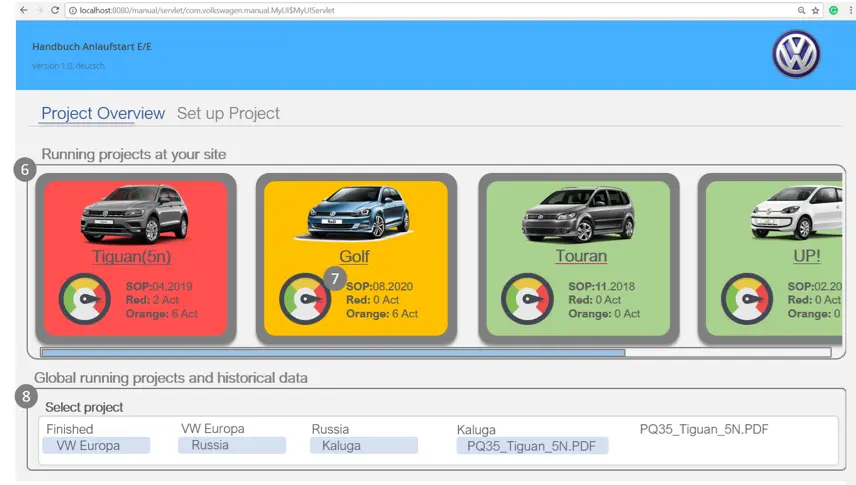This screenshot has width=856, height=485.
Task: Click the Volkswagen logo in header
Action: click(796, 54)
